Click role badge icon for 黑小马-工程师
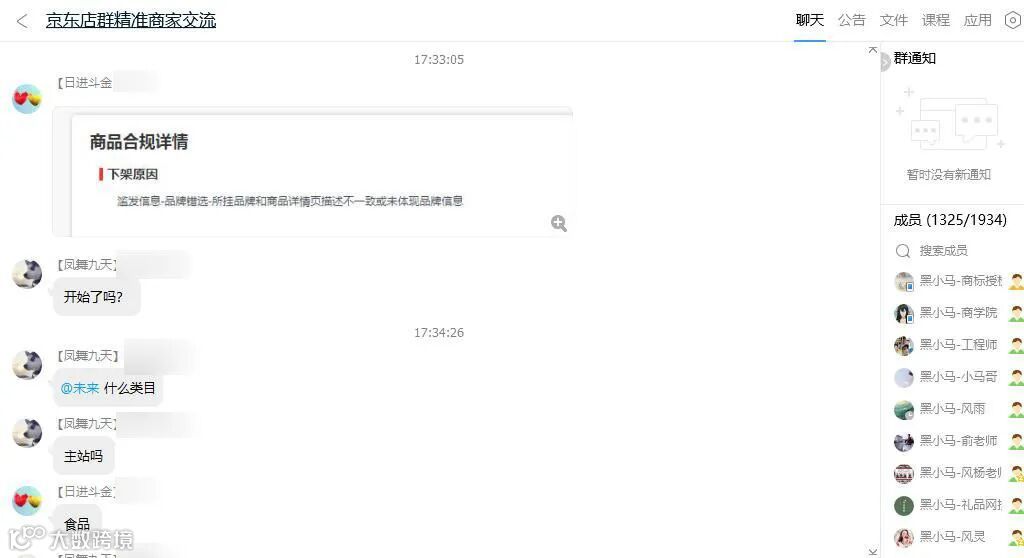This screenshot has height=558, width=1024. coord(1016,346)
